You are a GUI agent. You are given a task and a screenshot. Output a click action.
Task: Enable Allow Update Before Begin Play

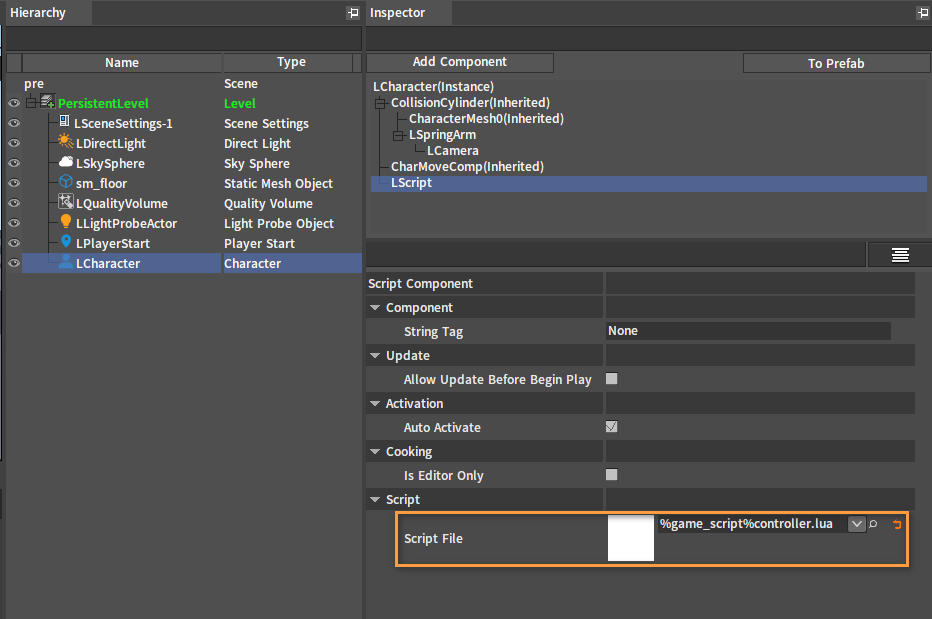(x=611, y=379)
